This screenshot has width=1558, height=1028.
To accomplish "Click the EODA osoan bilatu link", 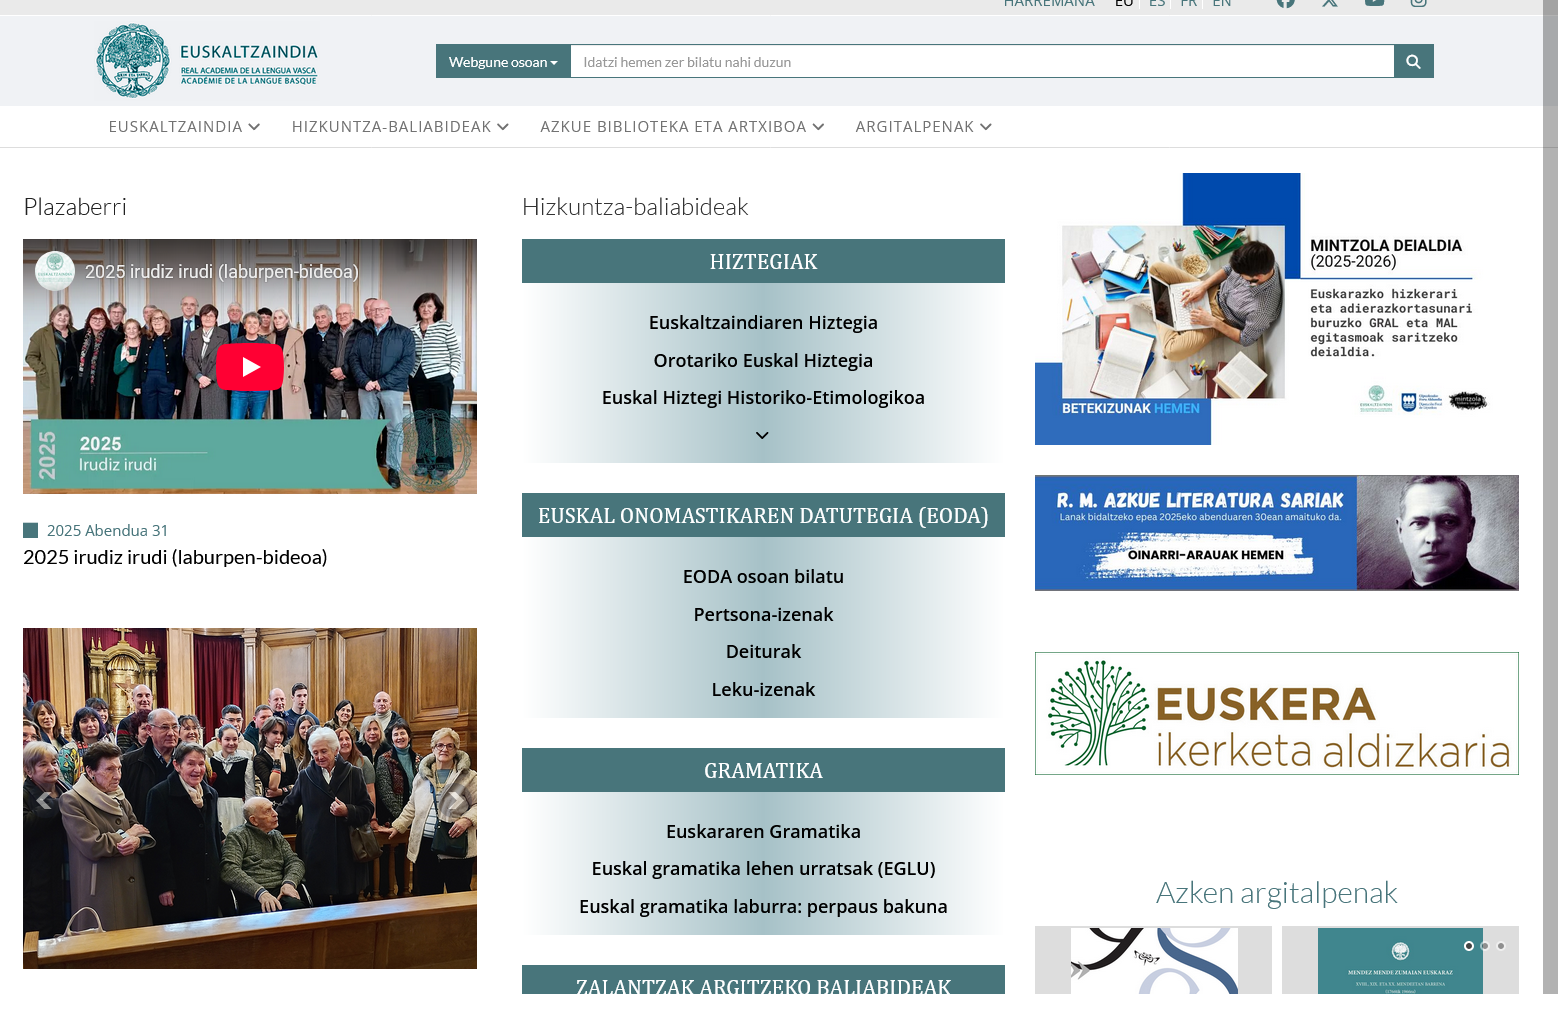I will click(763, 577).
